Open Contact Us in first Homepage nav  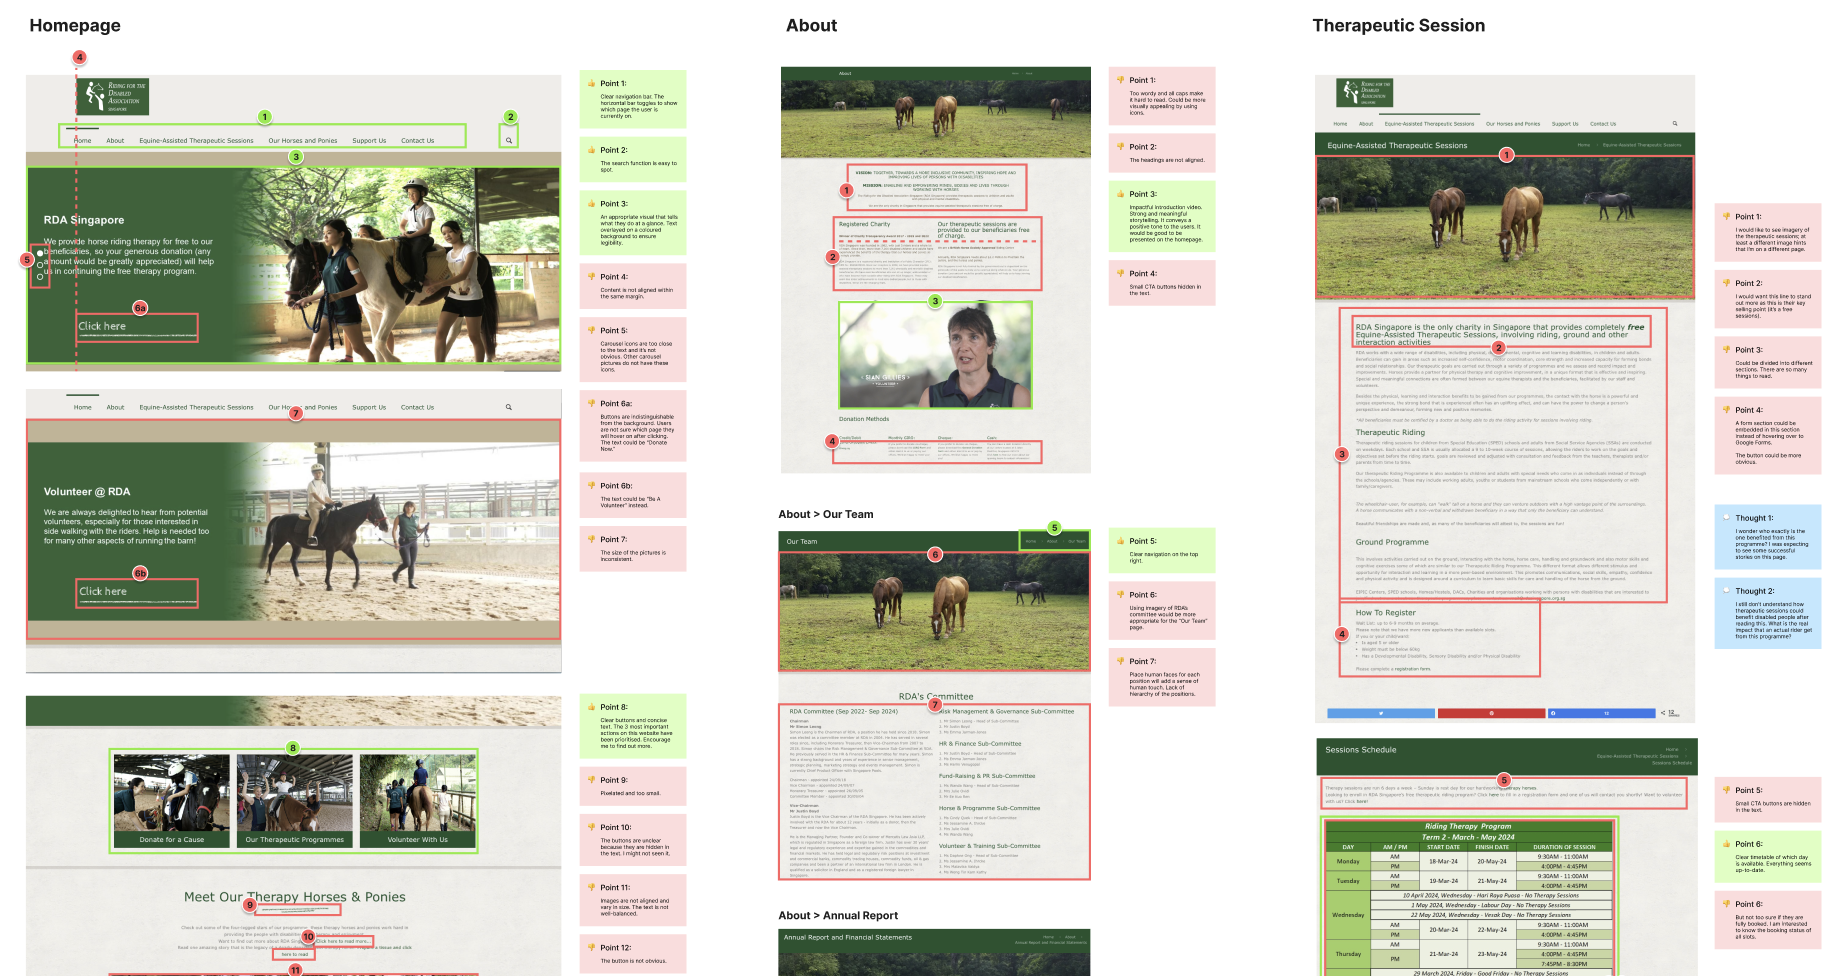[x=417, y=141]
